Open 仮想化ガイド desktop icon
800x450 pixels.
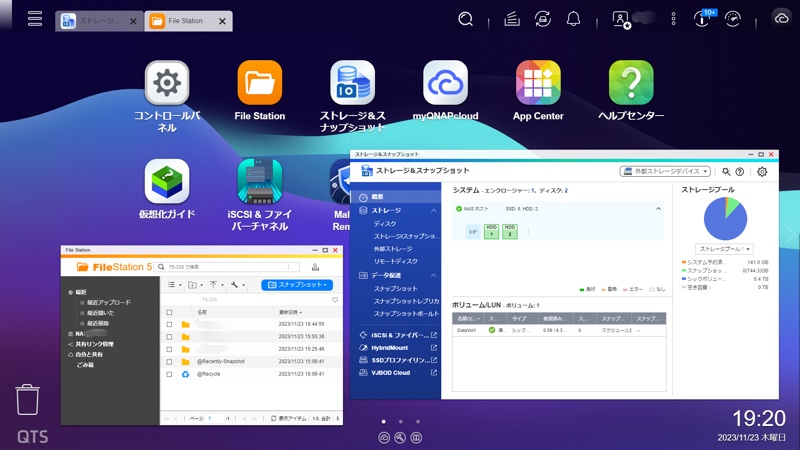tap(167, 182)
